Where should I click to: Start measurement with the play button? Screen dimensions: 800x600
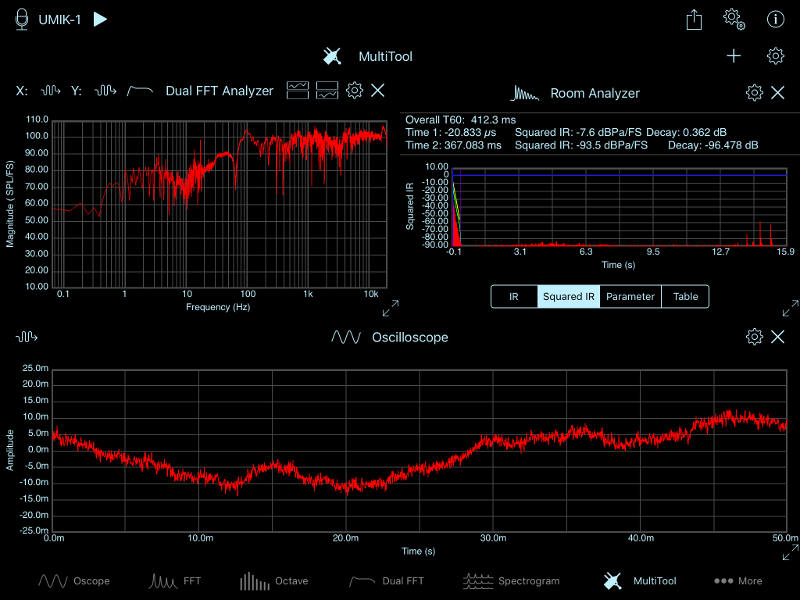(x=100, y=19)
